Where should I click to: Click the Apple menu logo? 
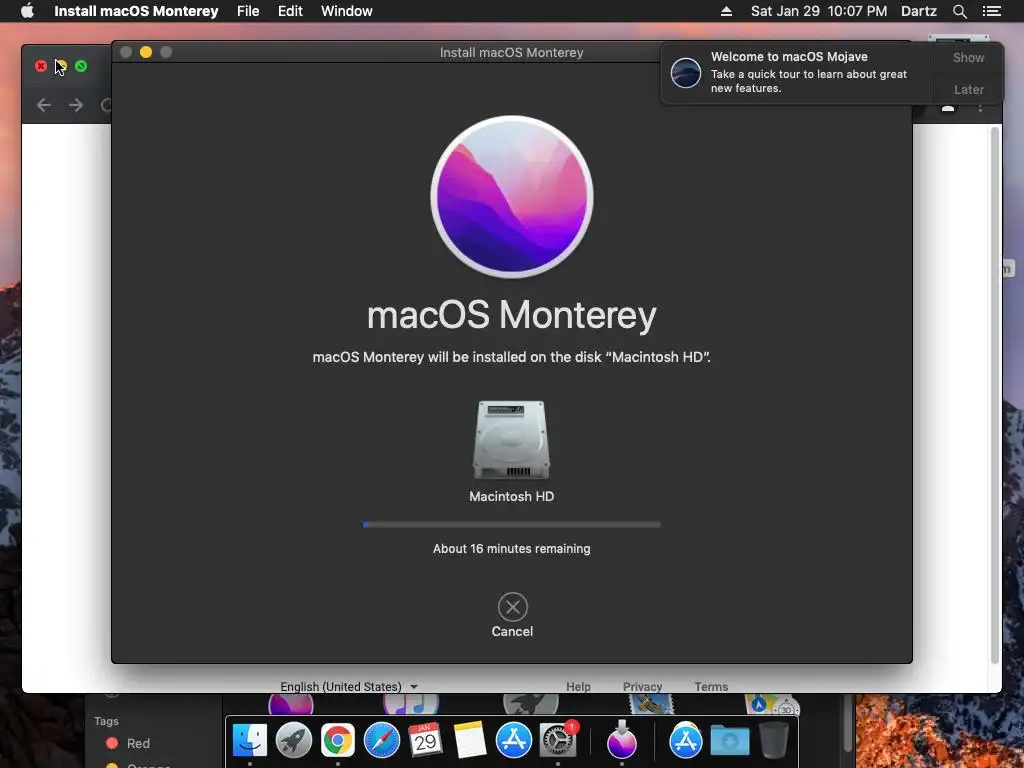[27, 11]
